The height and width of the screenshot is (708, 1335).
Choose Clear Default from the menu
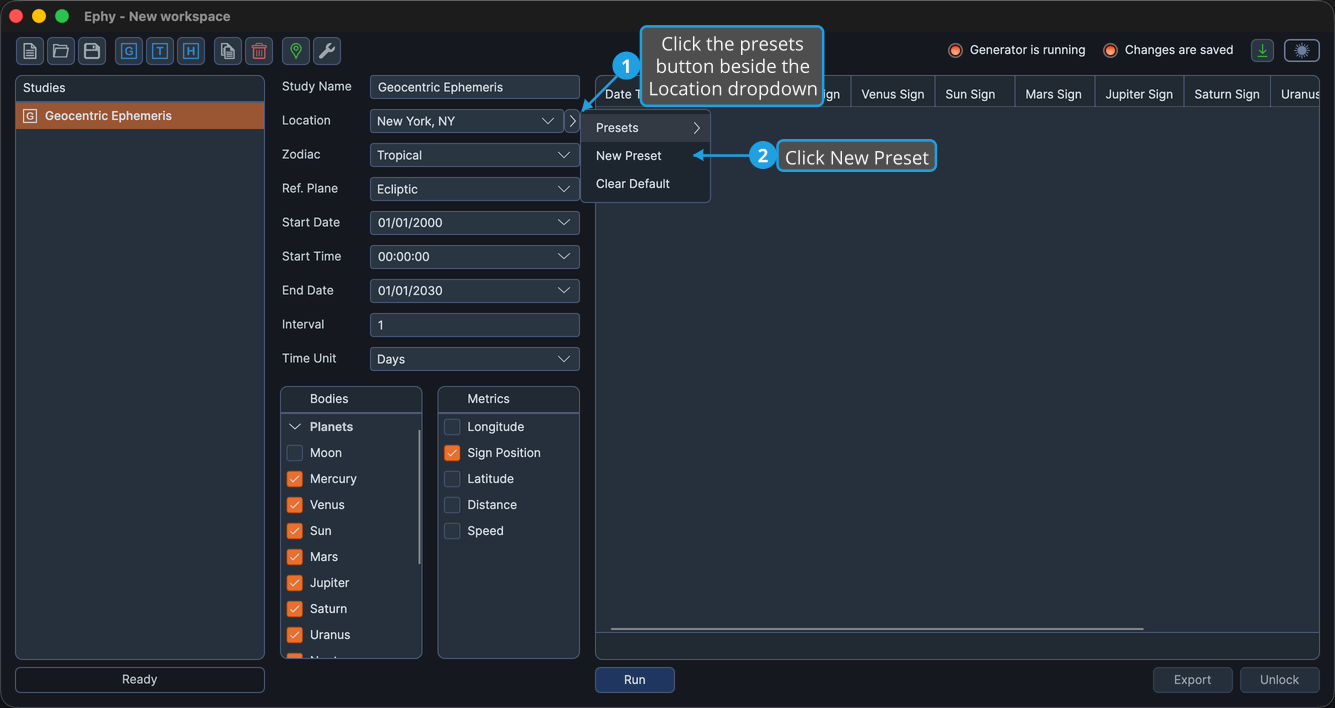coord(646,184)
